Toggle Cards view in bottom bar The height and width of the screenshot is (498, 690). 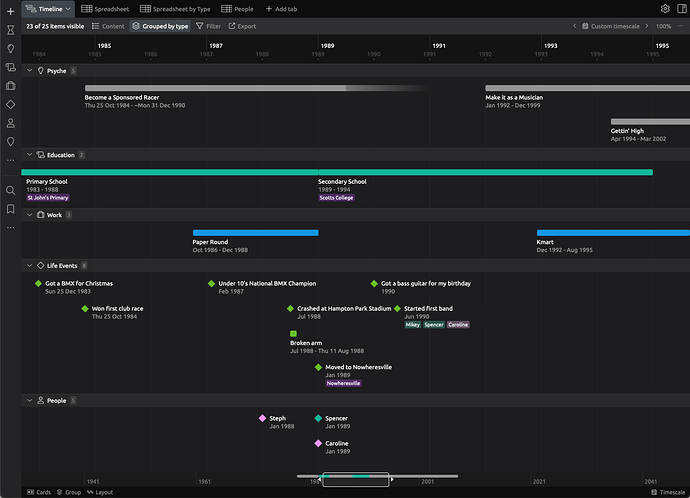pyautogui.click(x=39, y=492)
